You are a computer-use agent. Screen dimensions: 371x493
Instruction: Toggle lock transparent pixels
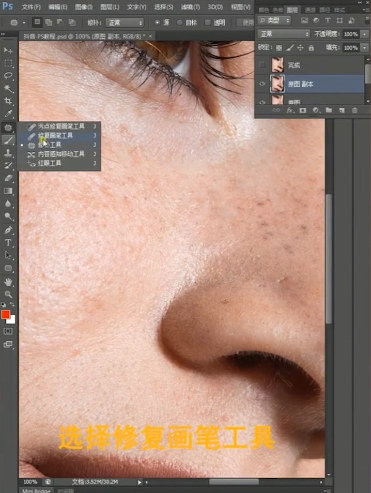click(279, 48)
